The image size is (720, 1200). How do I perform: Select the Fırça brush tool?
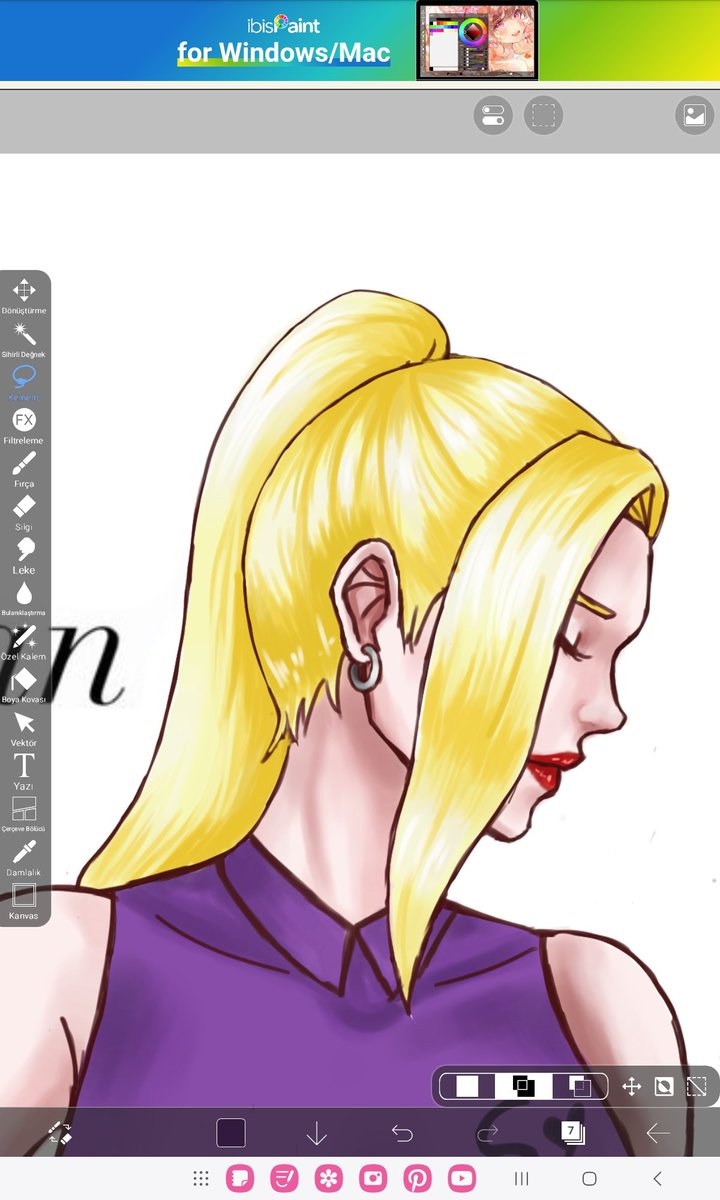pyautogui.click(x=24, y=468)
